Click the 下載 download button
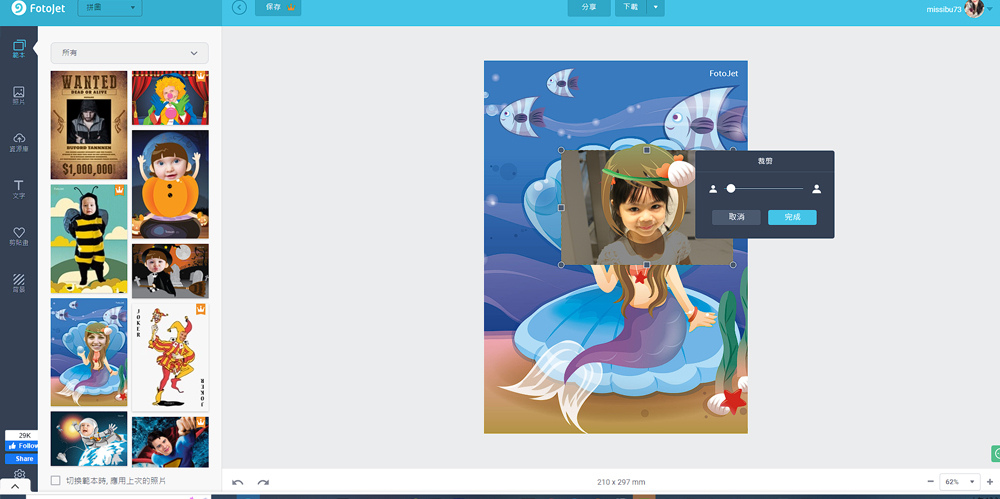This screenshot has height=499, width=1000. point(631,8)
